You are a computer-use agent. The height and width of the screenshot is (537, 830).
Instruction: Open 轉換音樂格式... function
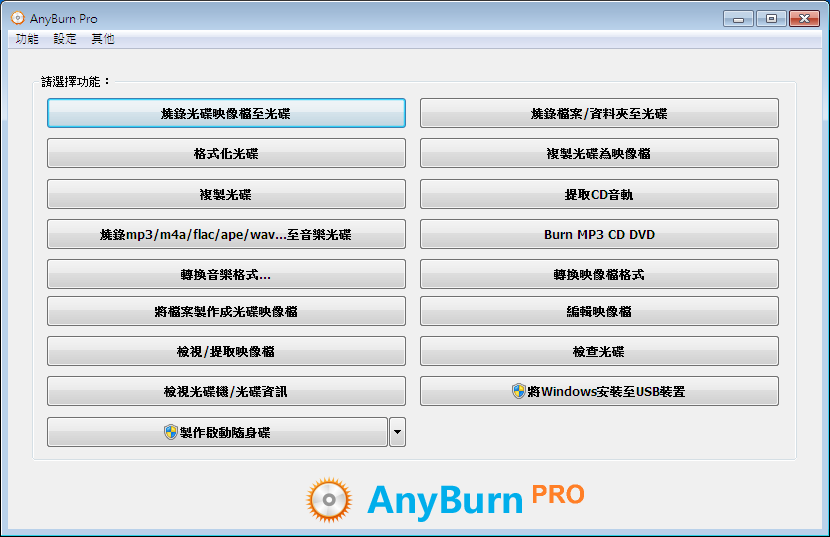coord(227,274)
